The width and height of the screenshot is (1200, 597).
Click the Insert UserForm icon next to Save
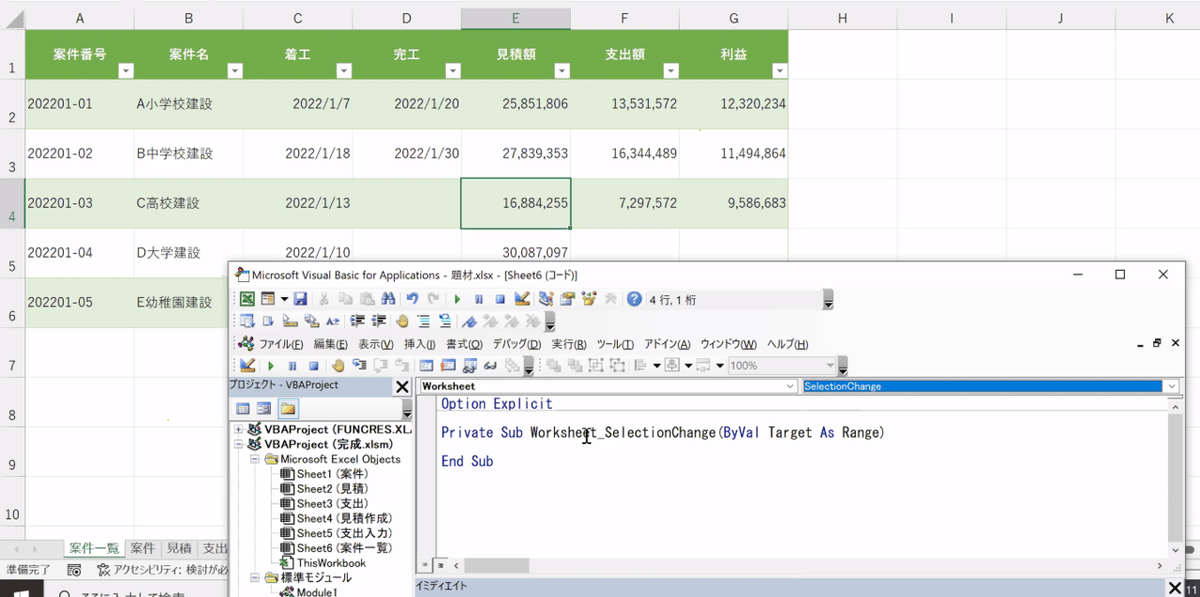tap(269, 298)
